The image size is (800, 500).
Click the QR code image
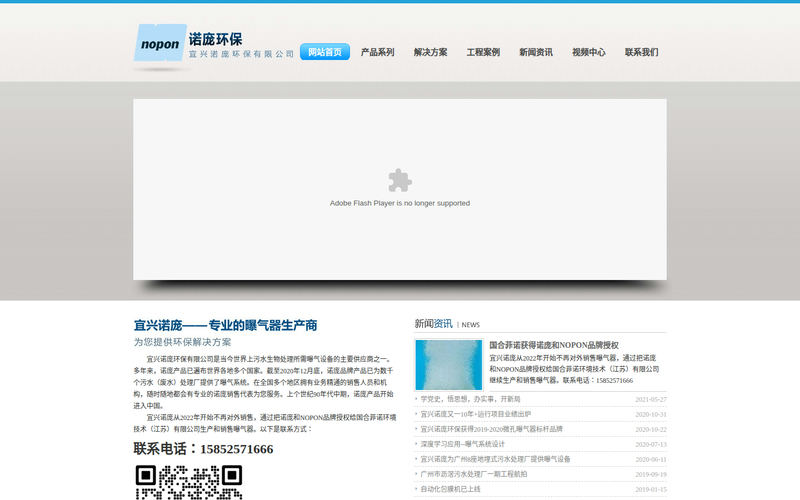click(x=189, y=482)
